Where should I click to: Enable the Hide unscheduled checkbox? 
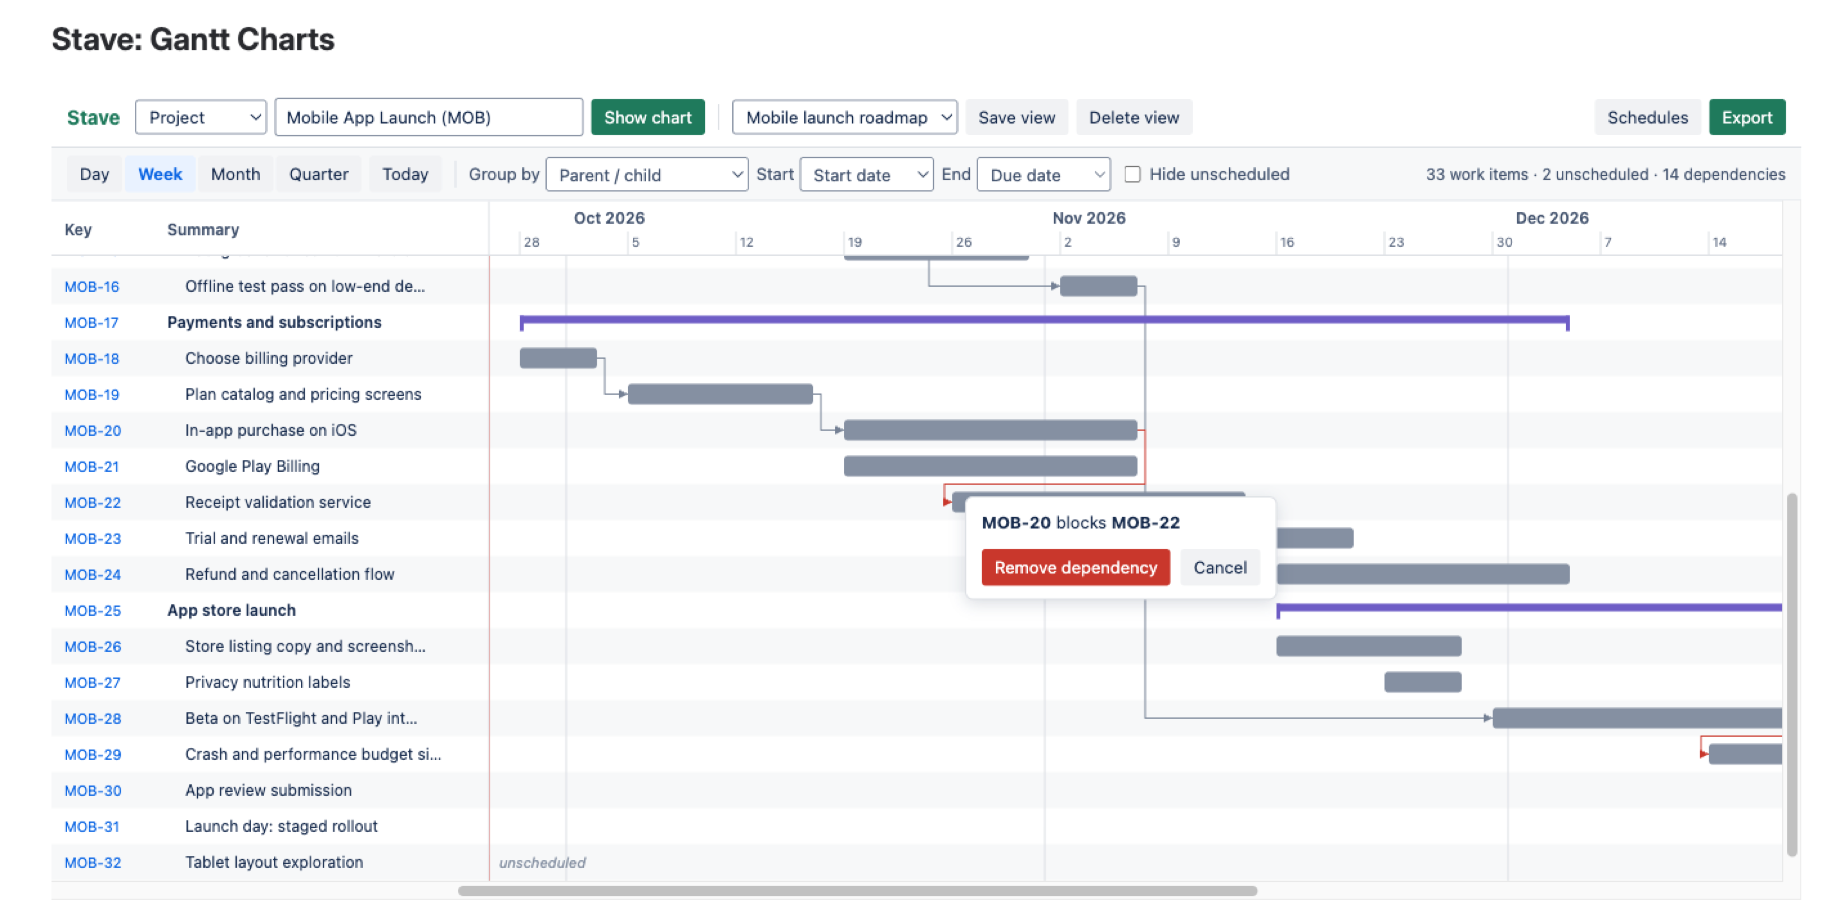coord(1133,174)
